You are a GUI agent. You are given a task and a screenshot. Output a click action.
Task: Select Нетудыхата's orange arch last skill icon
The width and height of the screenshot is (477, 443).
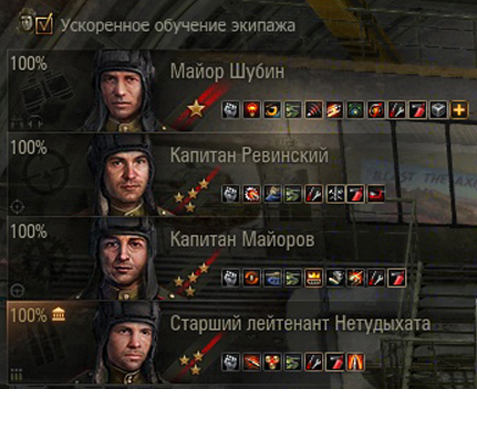click(355, 362)
